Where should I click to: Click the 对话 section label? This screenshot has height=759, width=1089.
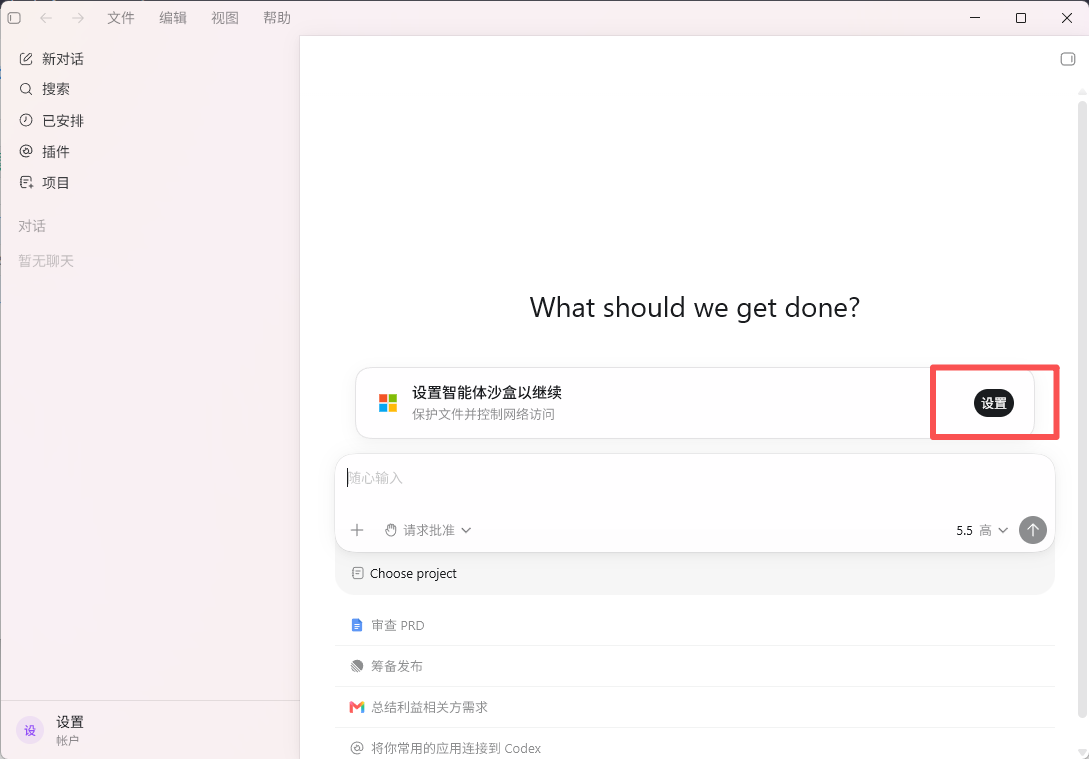[x=32, y=226]
